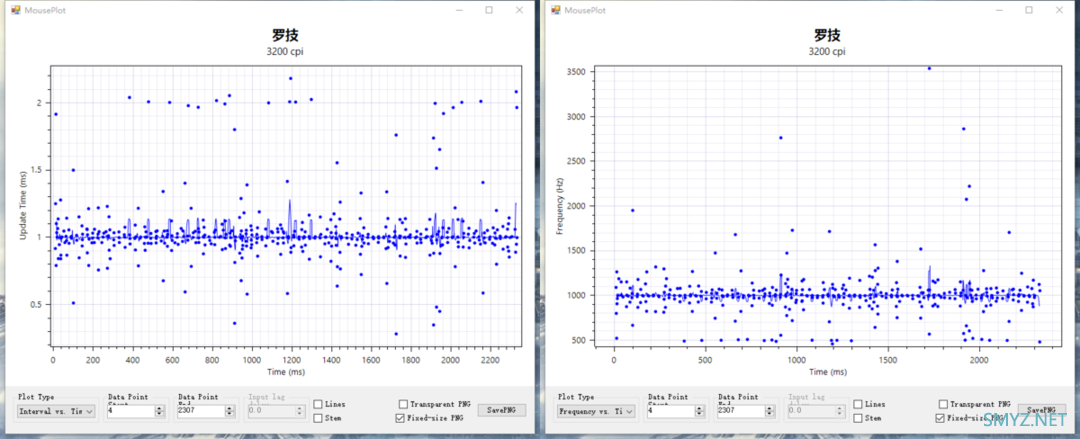Maximize the right MousePlot window
The image size is (1080, 439).
pos(1029,10)
